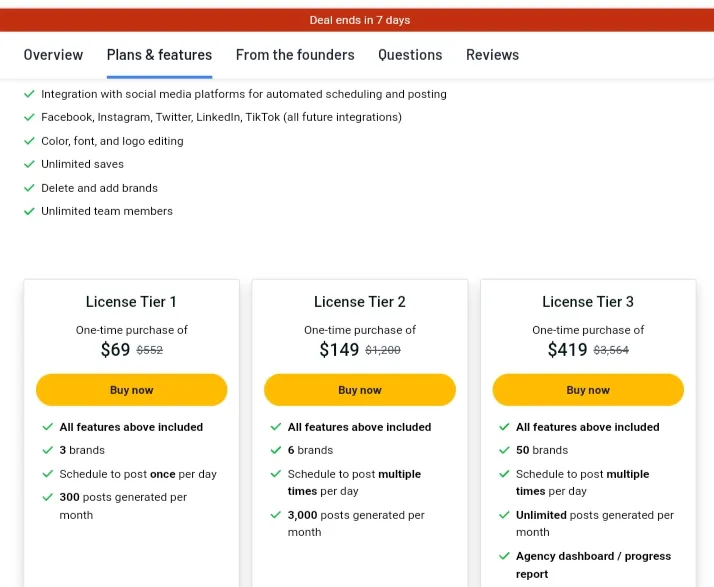Go to From the founders tab
This screenshot has width=714, height=587.
tap(295, 55)
